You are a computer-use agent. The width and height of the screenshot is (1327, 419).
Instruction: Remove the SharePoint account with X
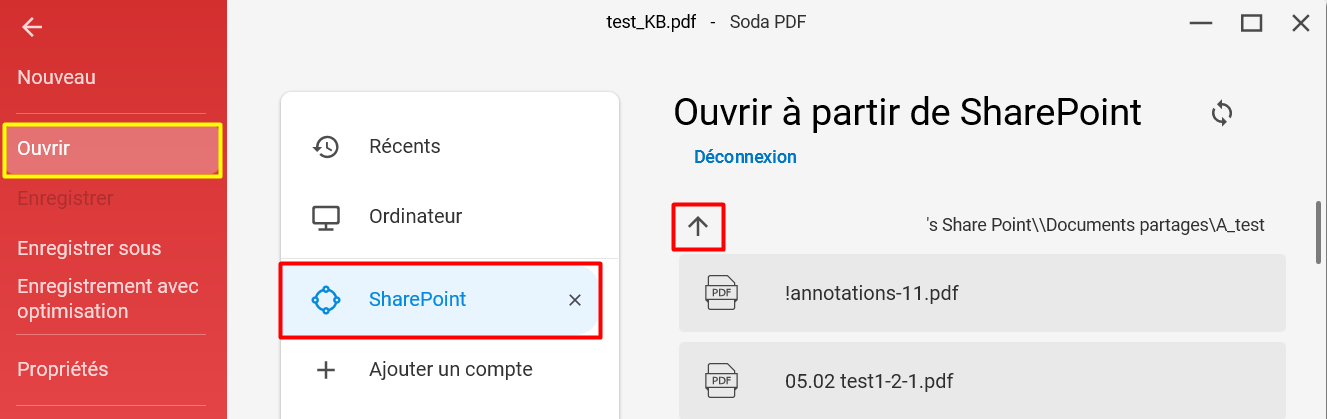[x=575, y=300]
